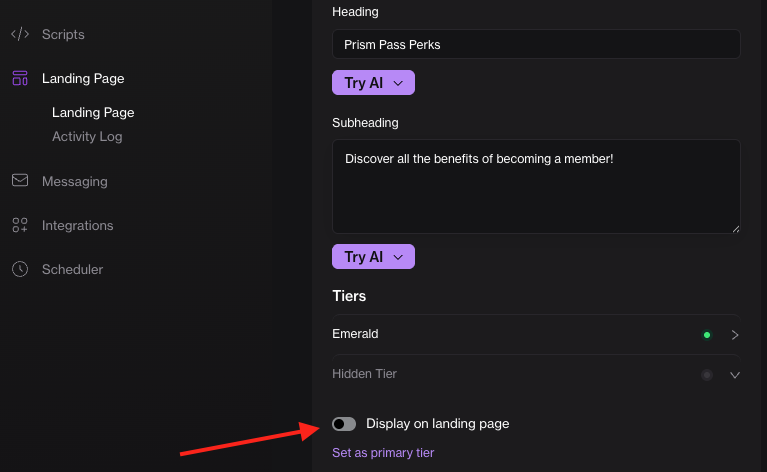Click the Subheading textarea resize handle
767x472 pixels.
735,229
